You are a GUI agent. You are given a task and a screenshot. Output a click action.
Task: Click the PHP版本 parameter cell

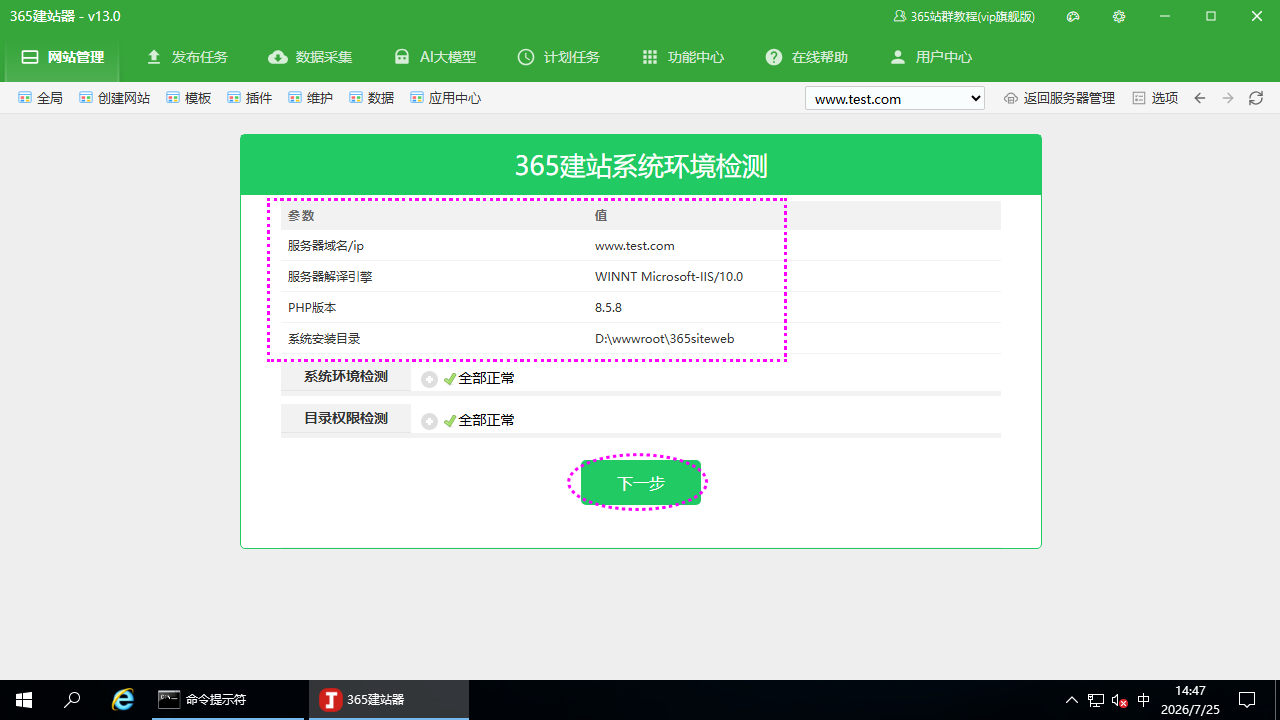pos(312,308)
